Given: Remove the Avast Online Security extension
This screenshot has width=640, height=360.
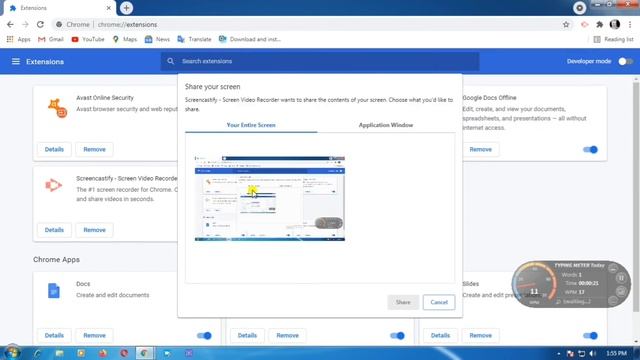Looking at the screenshot, I should tap(94, 149).
